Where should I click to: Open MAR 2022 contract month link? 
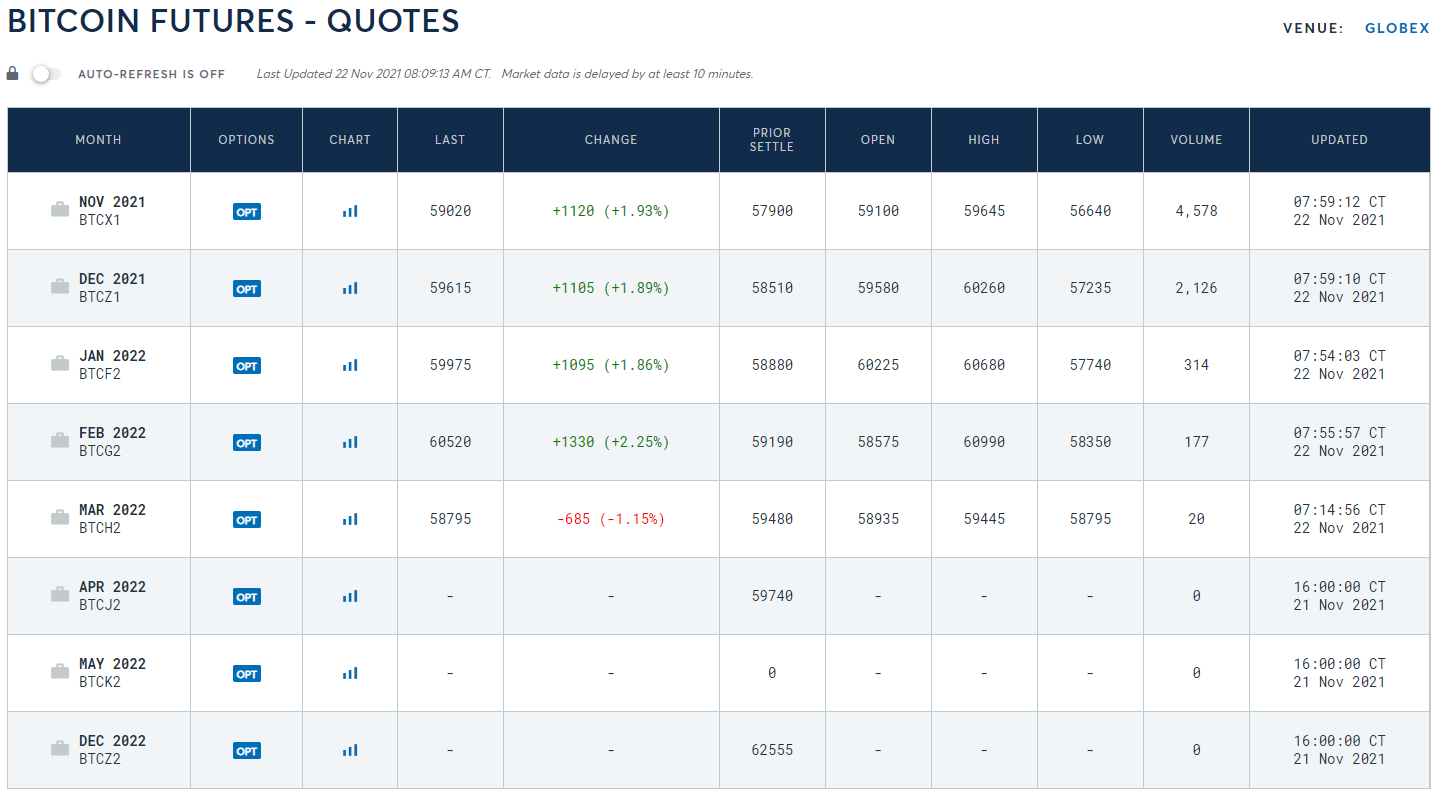[112, 510]
